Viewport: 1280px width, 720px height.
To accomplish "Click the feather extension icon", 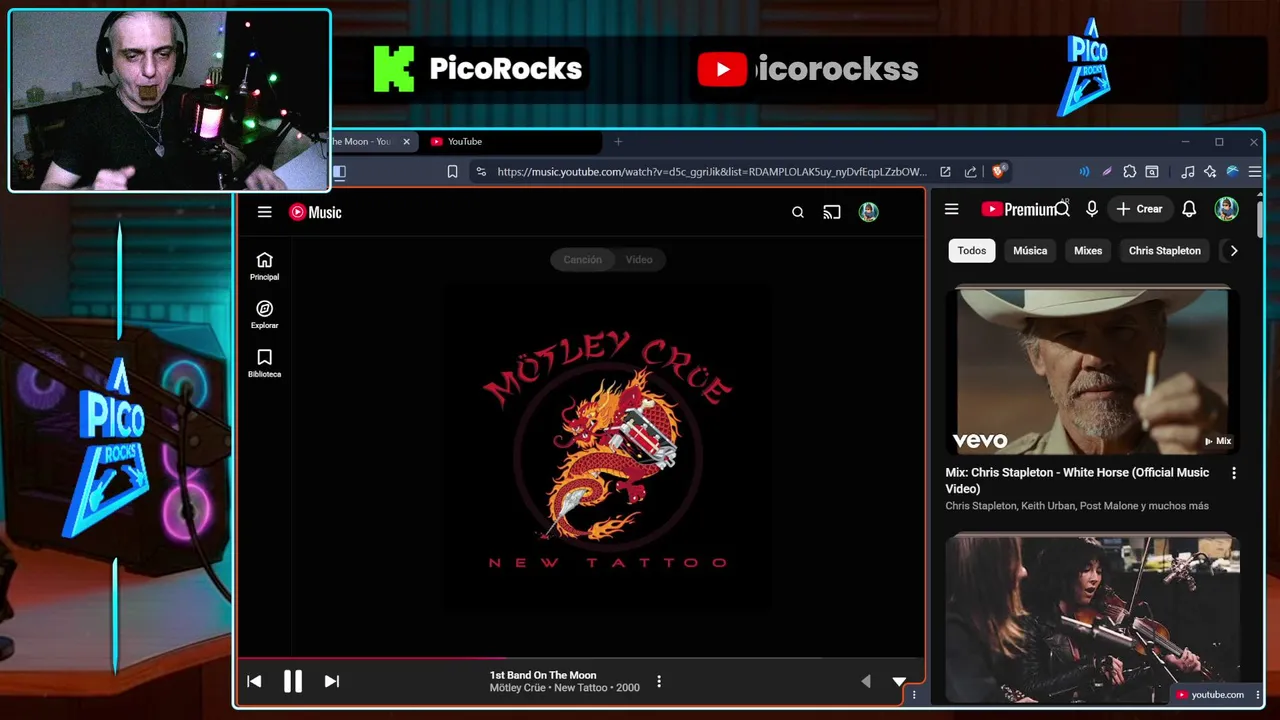I will point(1106,172).
